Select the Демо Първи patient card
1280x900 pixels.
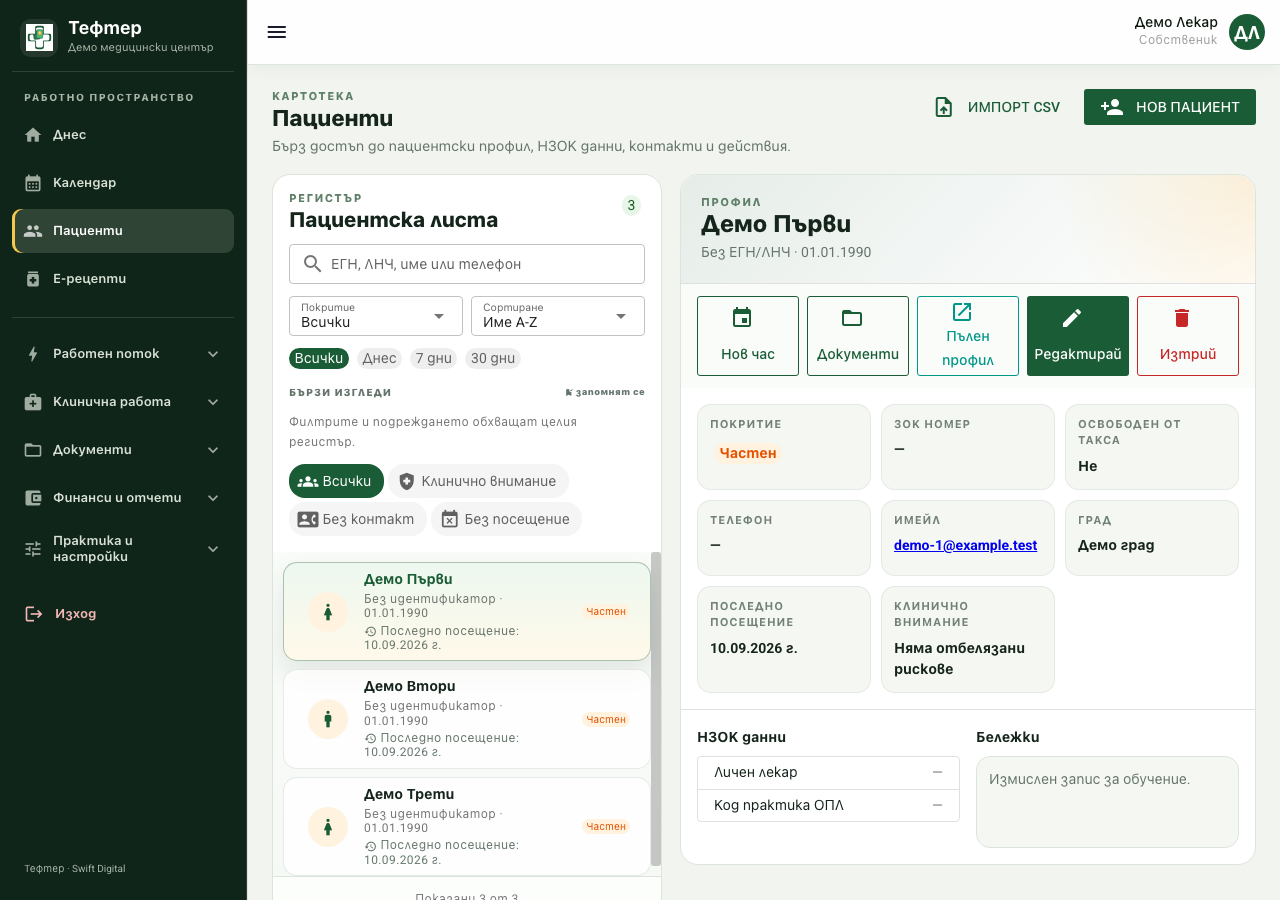click(467, 611)
